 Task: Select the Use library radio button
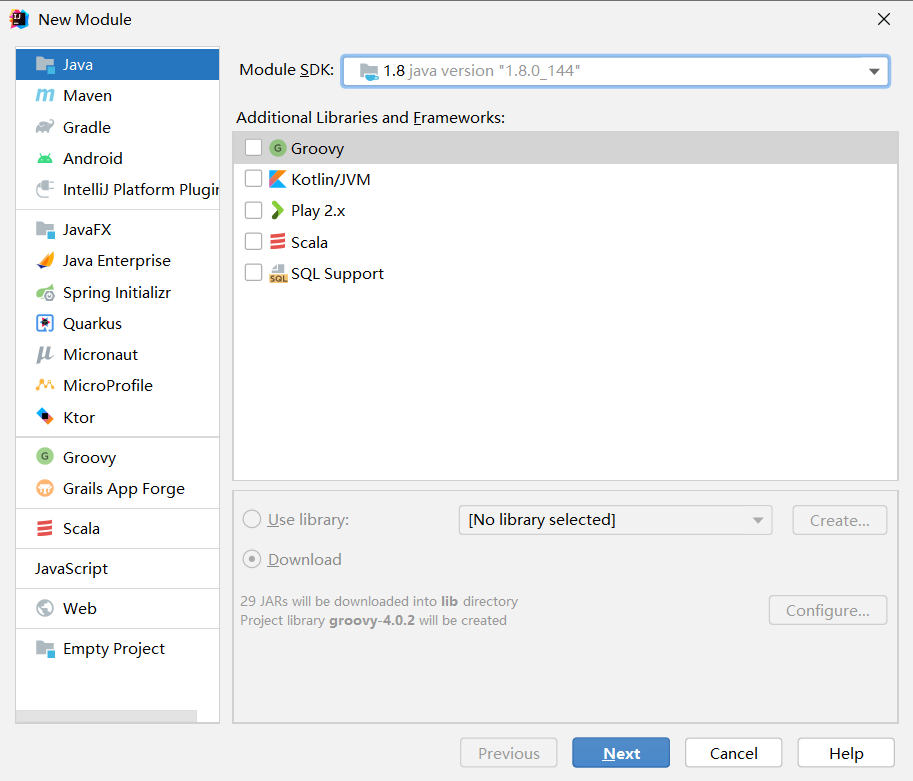pyautogui.click(x=252, y=519)
